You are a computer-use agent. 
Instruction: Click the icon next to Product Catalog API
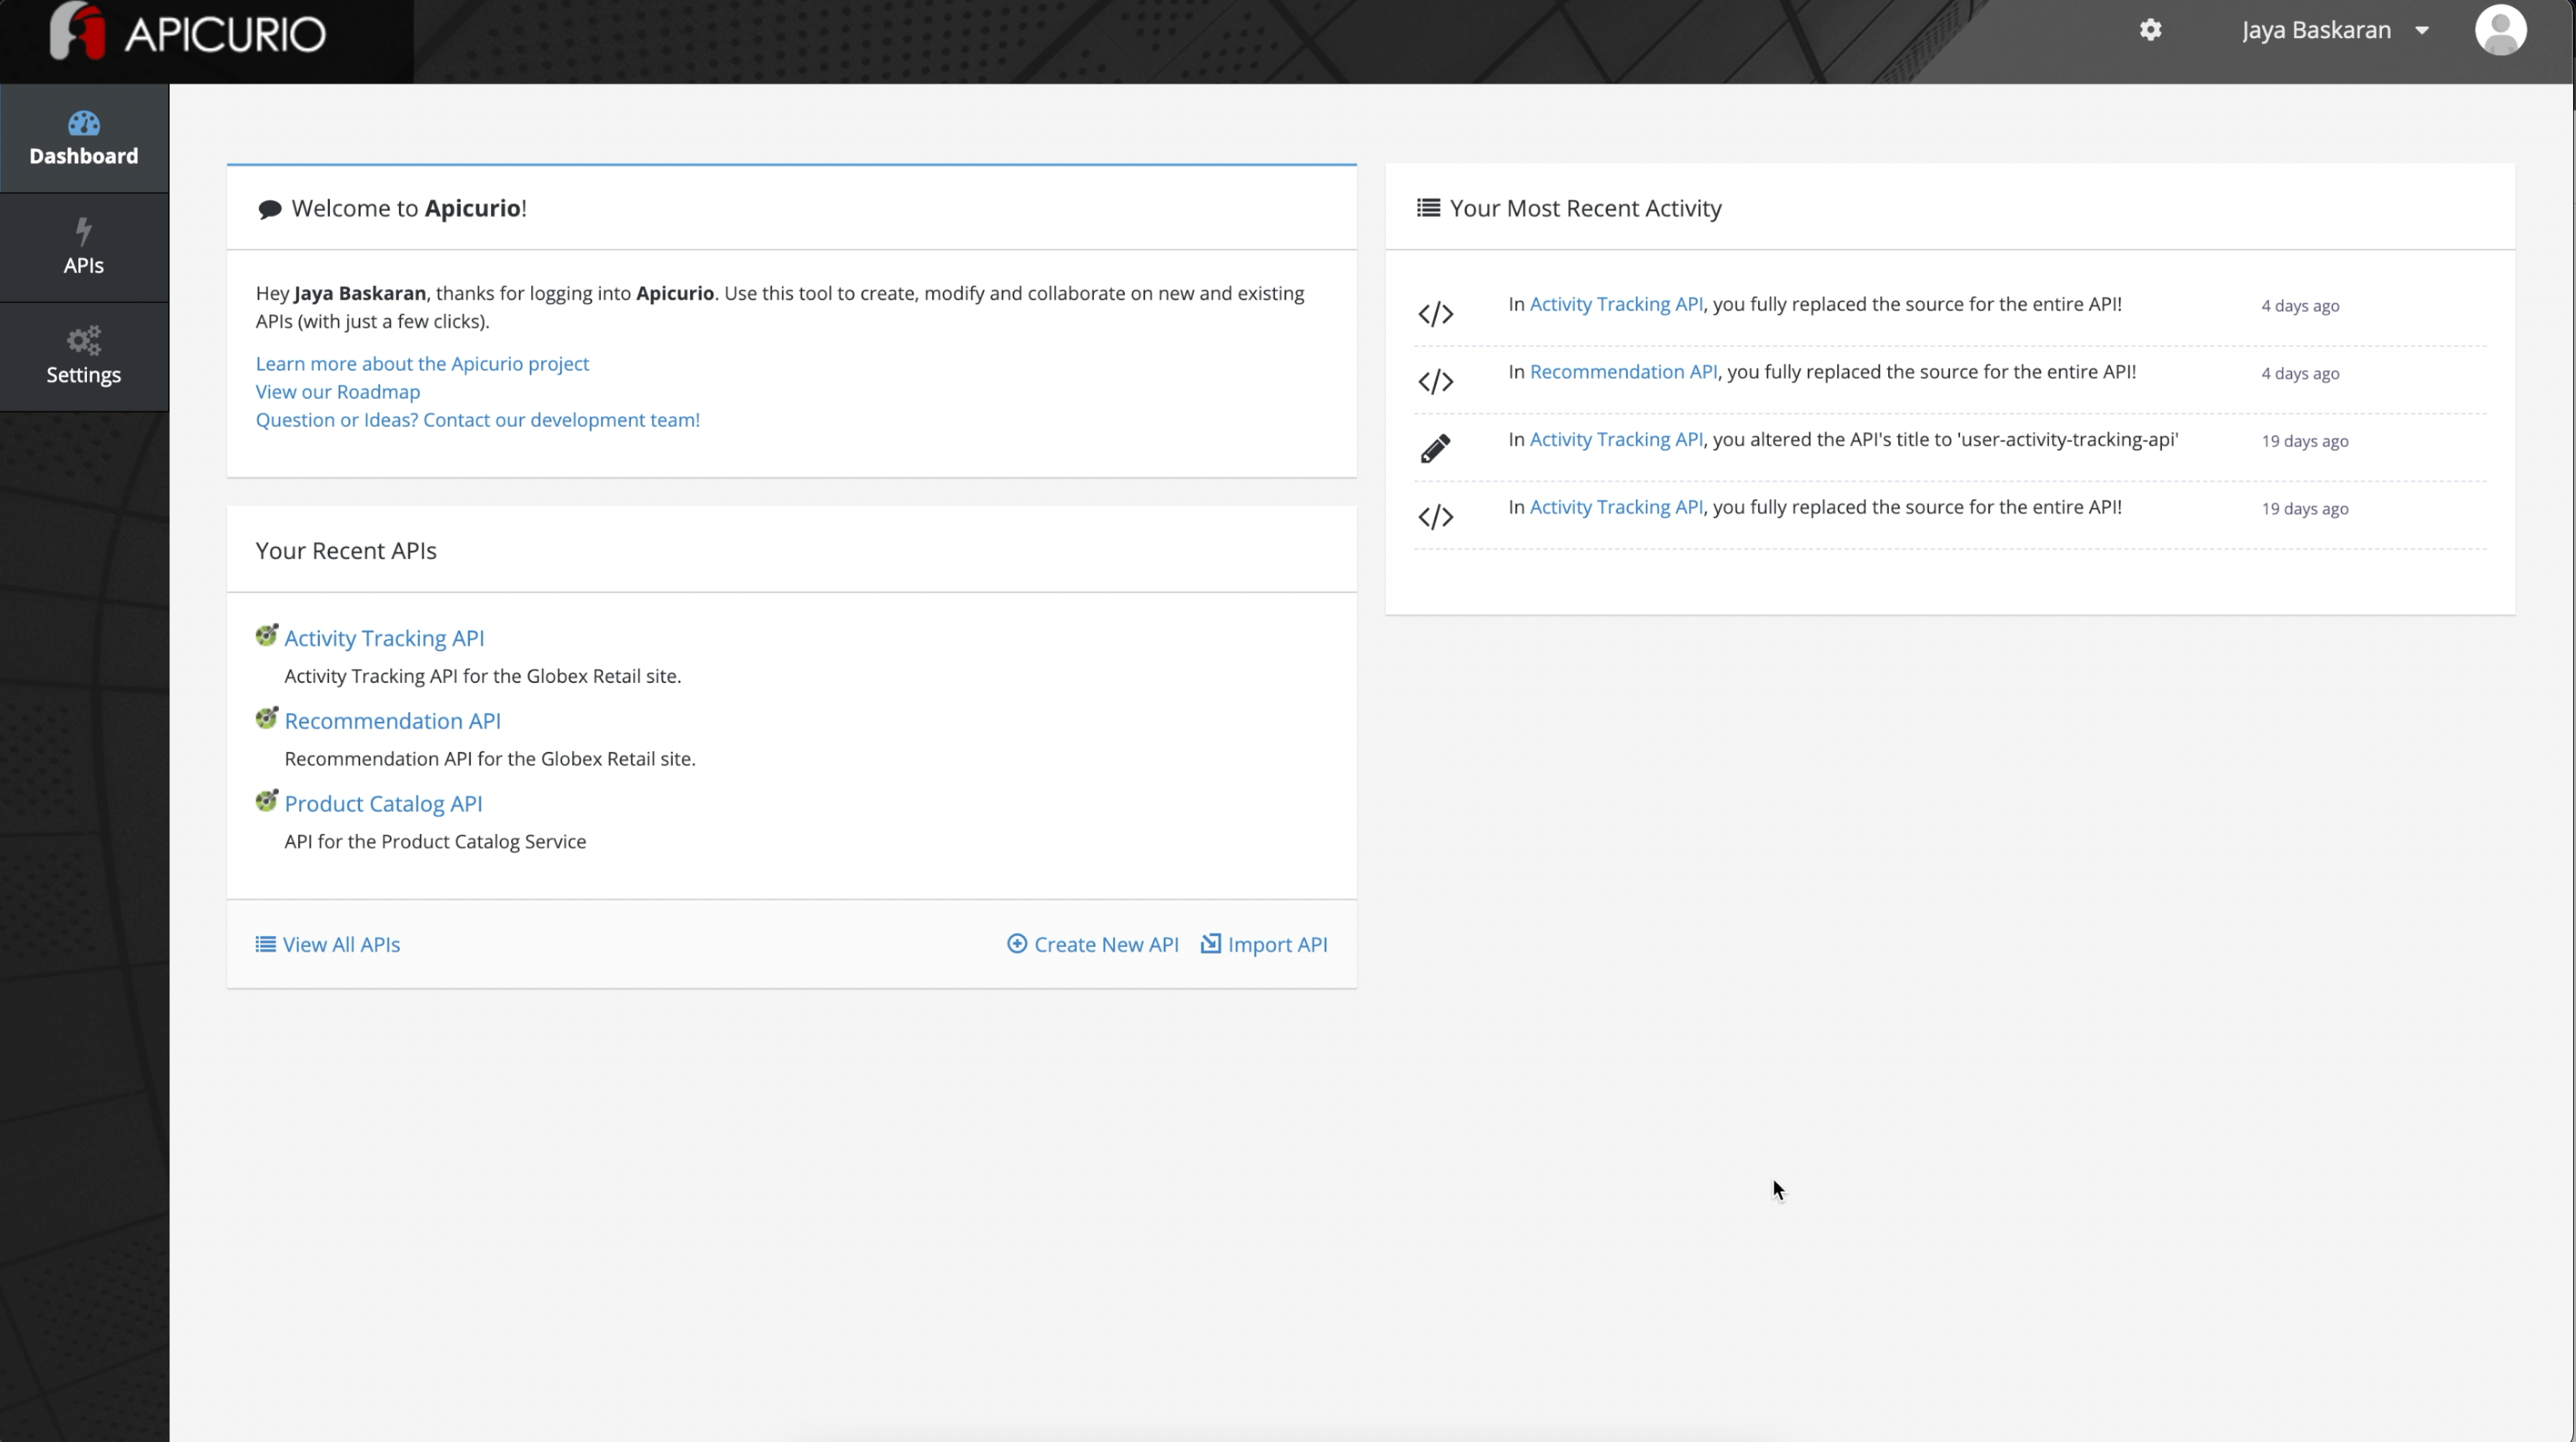[266, 801]
